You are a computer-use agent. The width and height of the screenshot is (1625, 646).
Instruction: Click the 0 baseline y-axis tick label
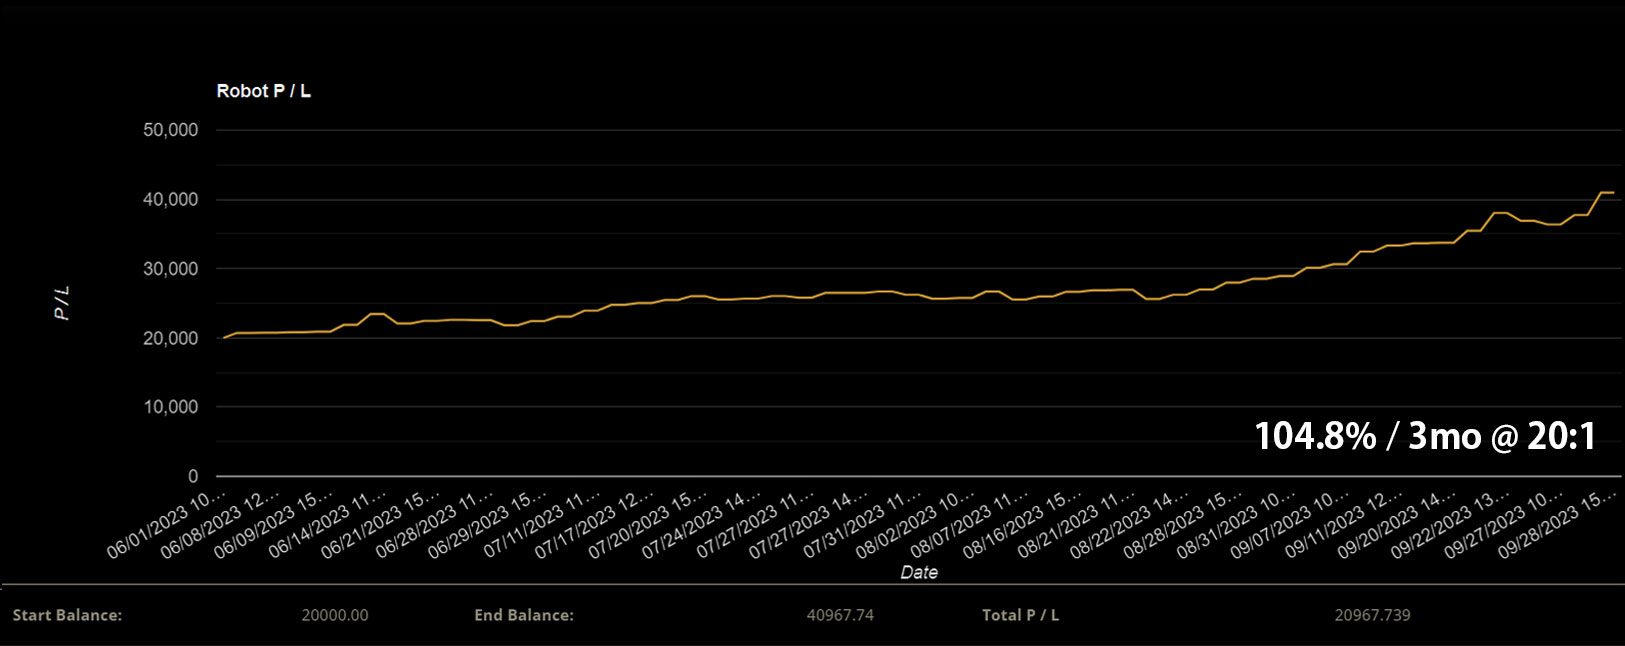point(193,476)
